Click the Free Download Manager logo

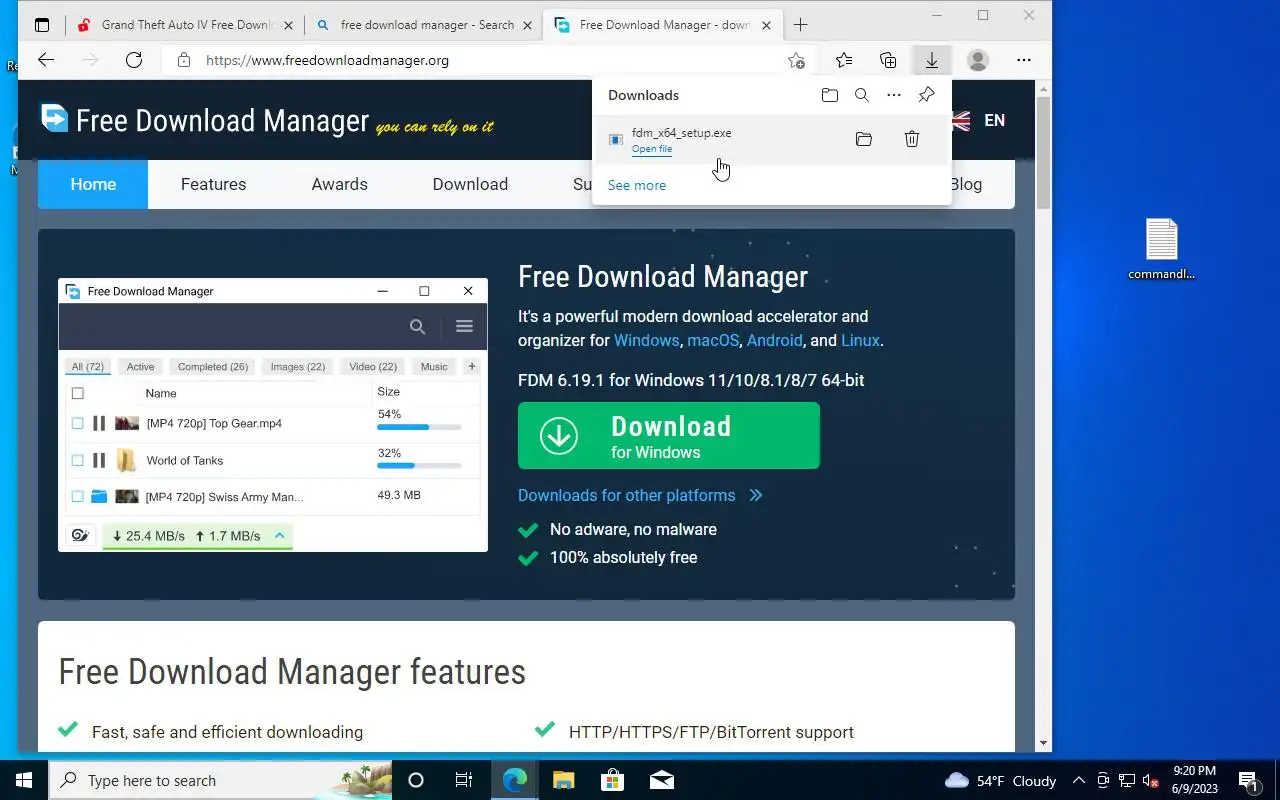pos(267,120)
